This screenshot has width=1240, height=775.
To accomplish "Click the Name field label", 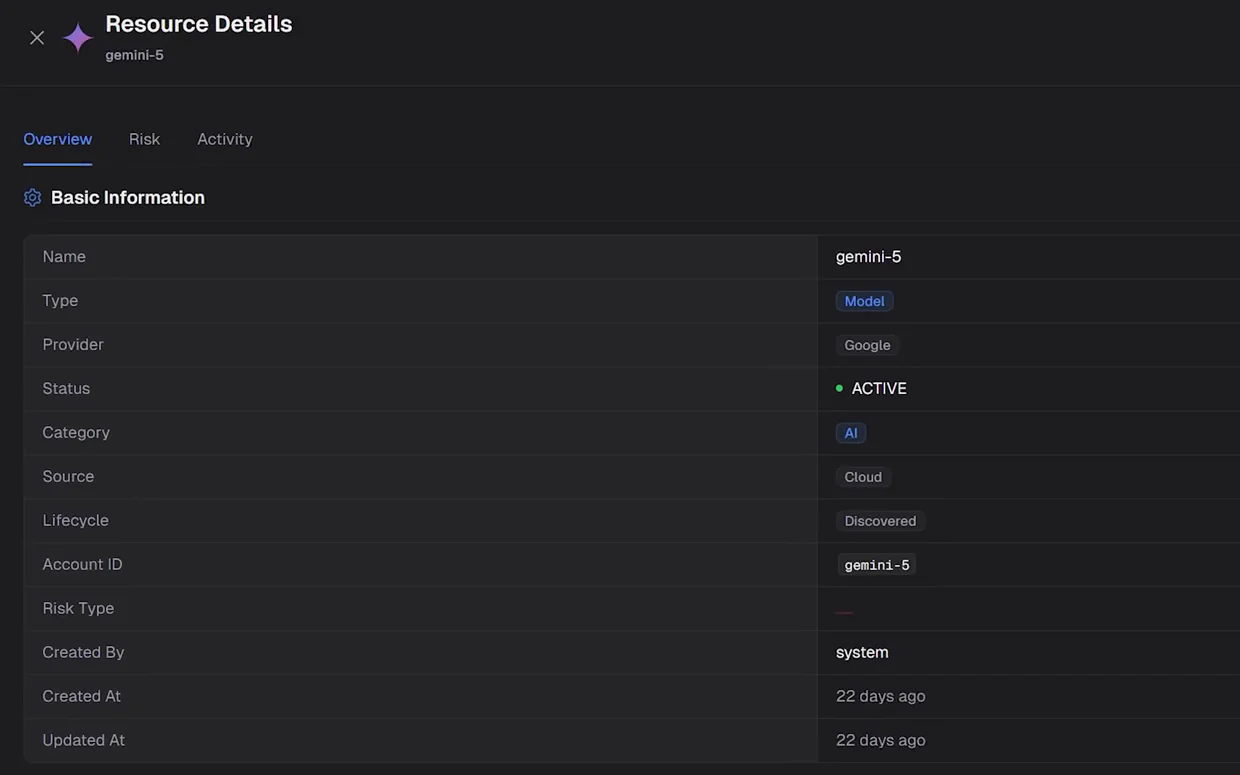I will point(64,257).
